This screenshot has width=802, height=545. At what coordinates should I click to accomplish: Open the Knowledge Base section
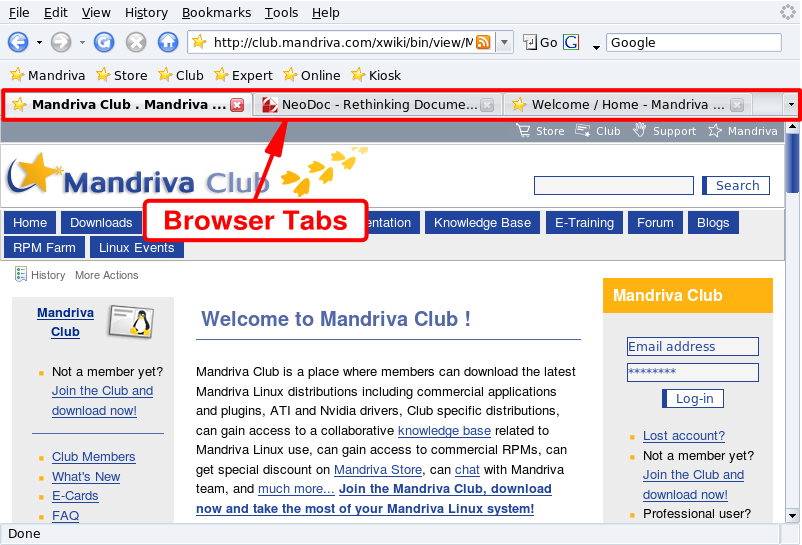(x=482, y=223)
